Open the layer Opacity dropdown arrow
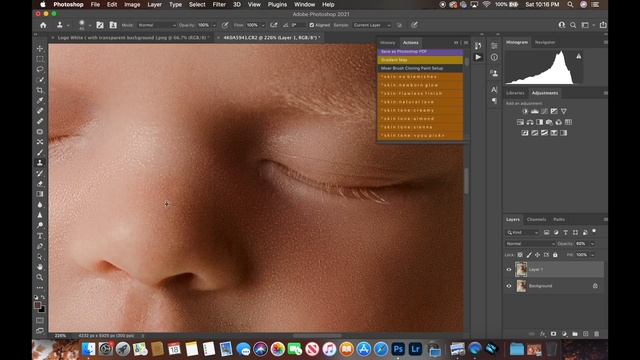This screenshot has width=640, height=360. coord(592,244)
